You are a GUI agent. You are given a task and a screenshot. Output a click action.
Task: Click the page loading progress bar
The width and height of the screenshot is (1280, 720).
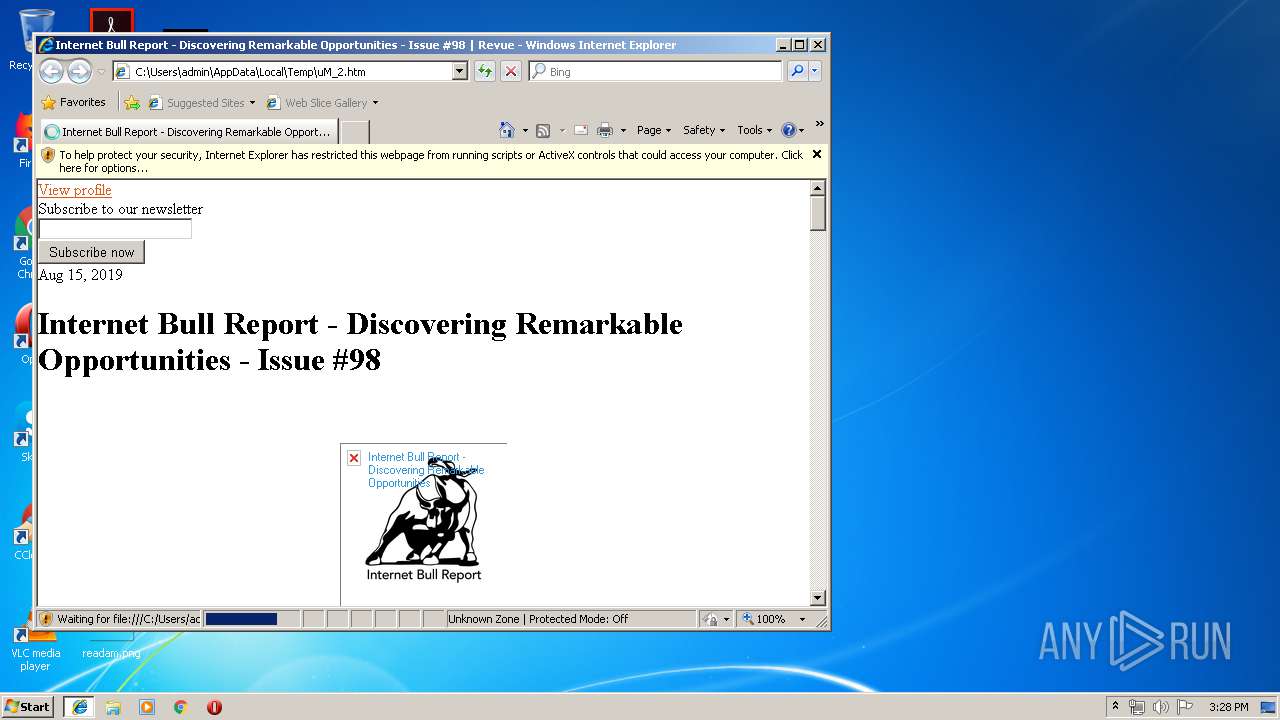(253, 619)
